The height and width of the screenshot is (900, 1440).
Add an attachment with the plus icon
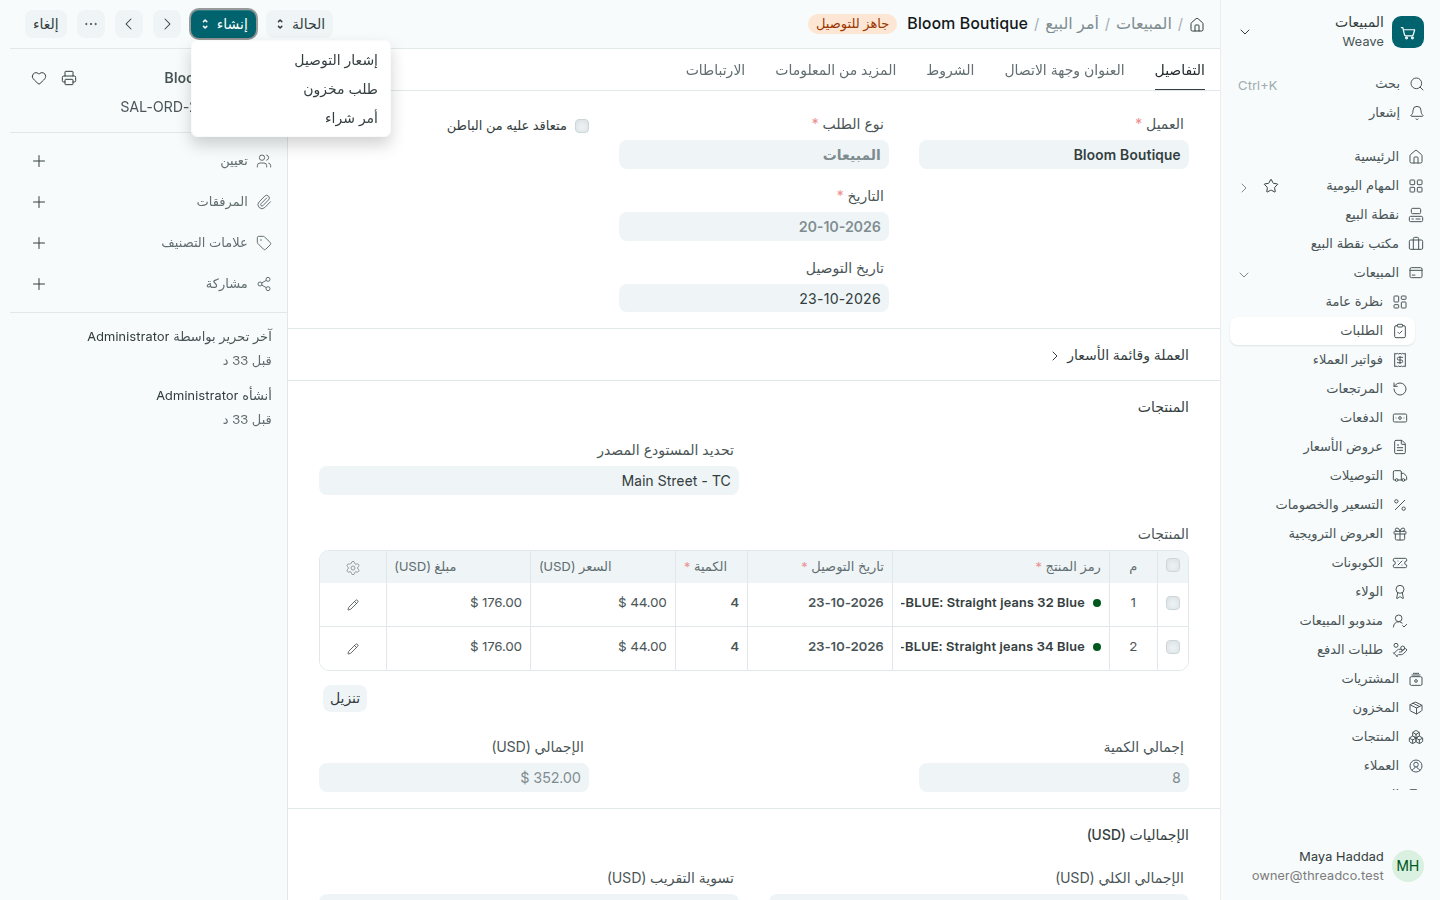click(39, 202)
